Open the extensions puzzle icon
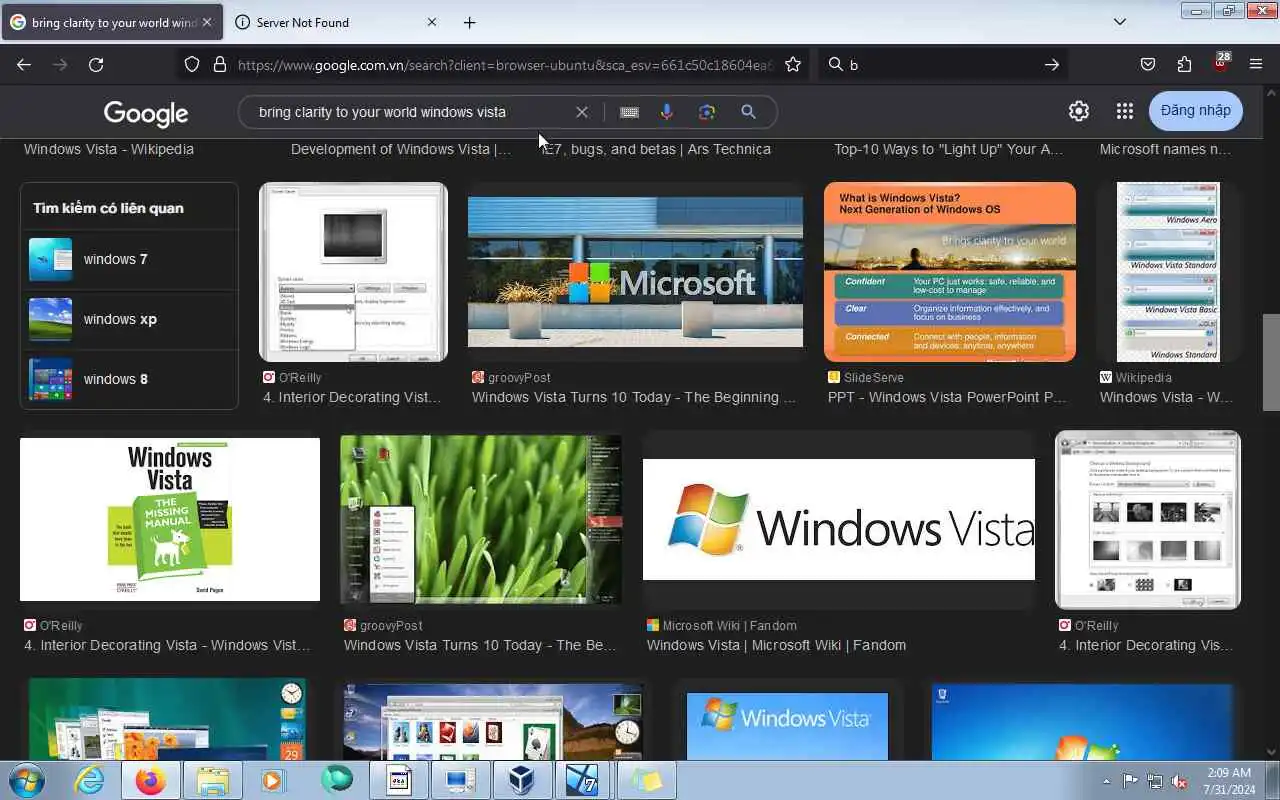 click(1184, 64)
